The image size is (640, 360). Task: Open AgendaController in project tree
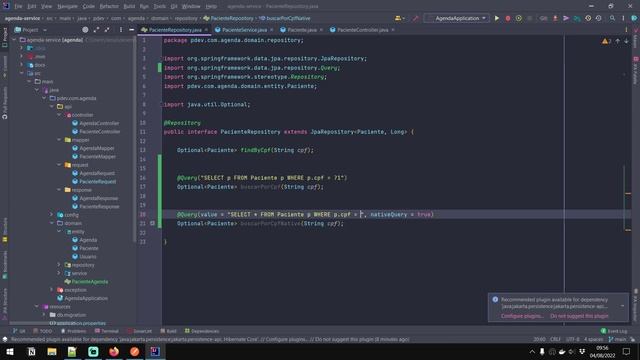pos(99,123)
